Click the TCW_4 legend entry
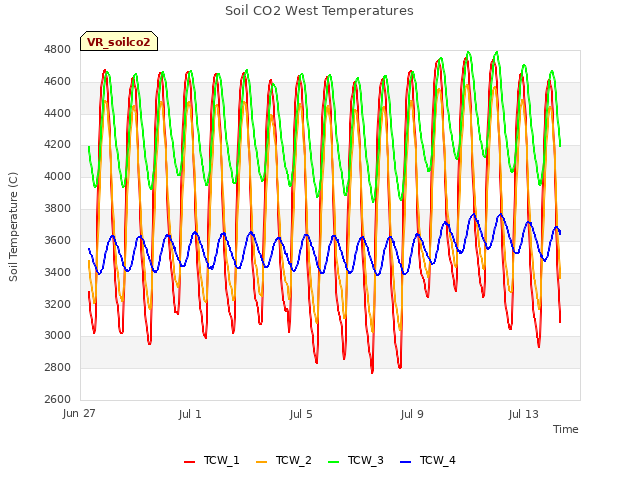This screenshot has width=640, height=480. click(x=428, y=460)
